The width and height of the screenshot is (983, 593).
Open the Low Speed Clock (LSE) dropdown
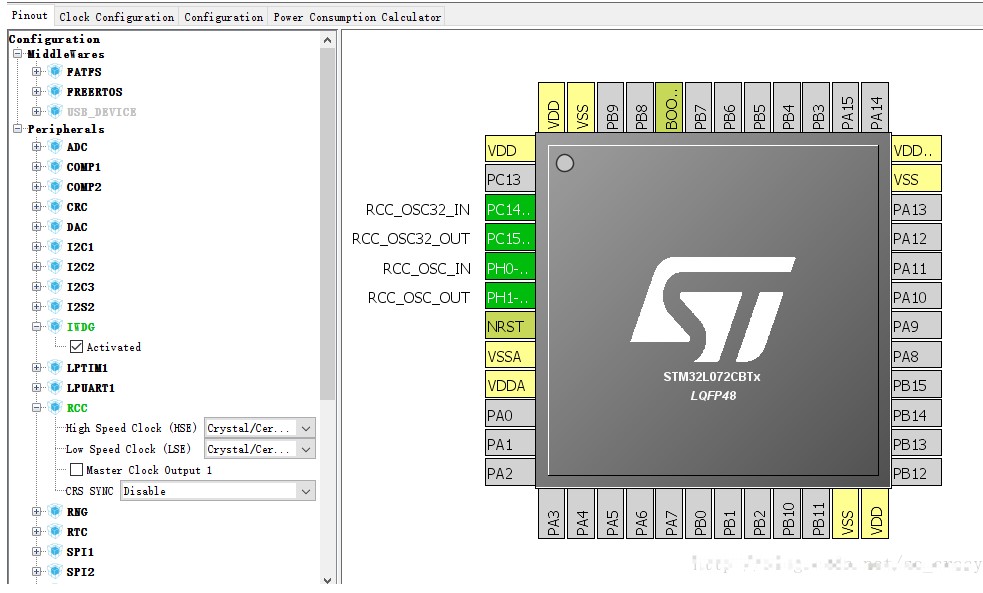point(260,449)
